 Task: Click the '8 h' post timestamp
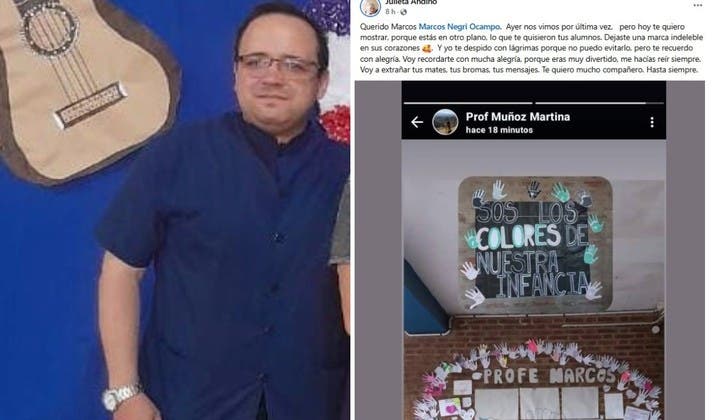tap(390, 12)
